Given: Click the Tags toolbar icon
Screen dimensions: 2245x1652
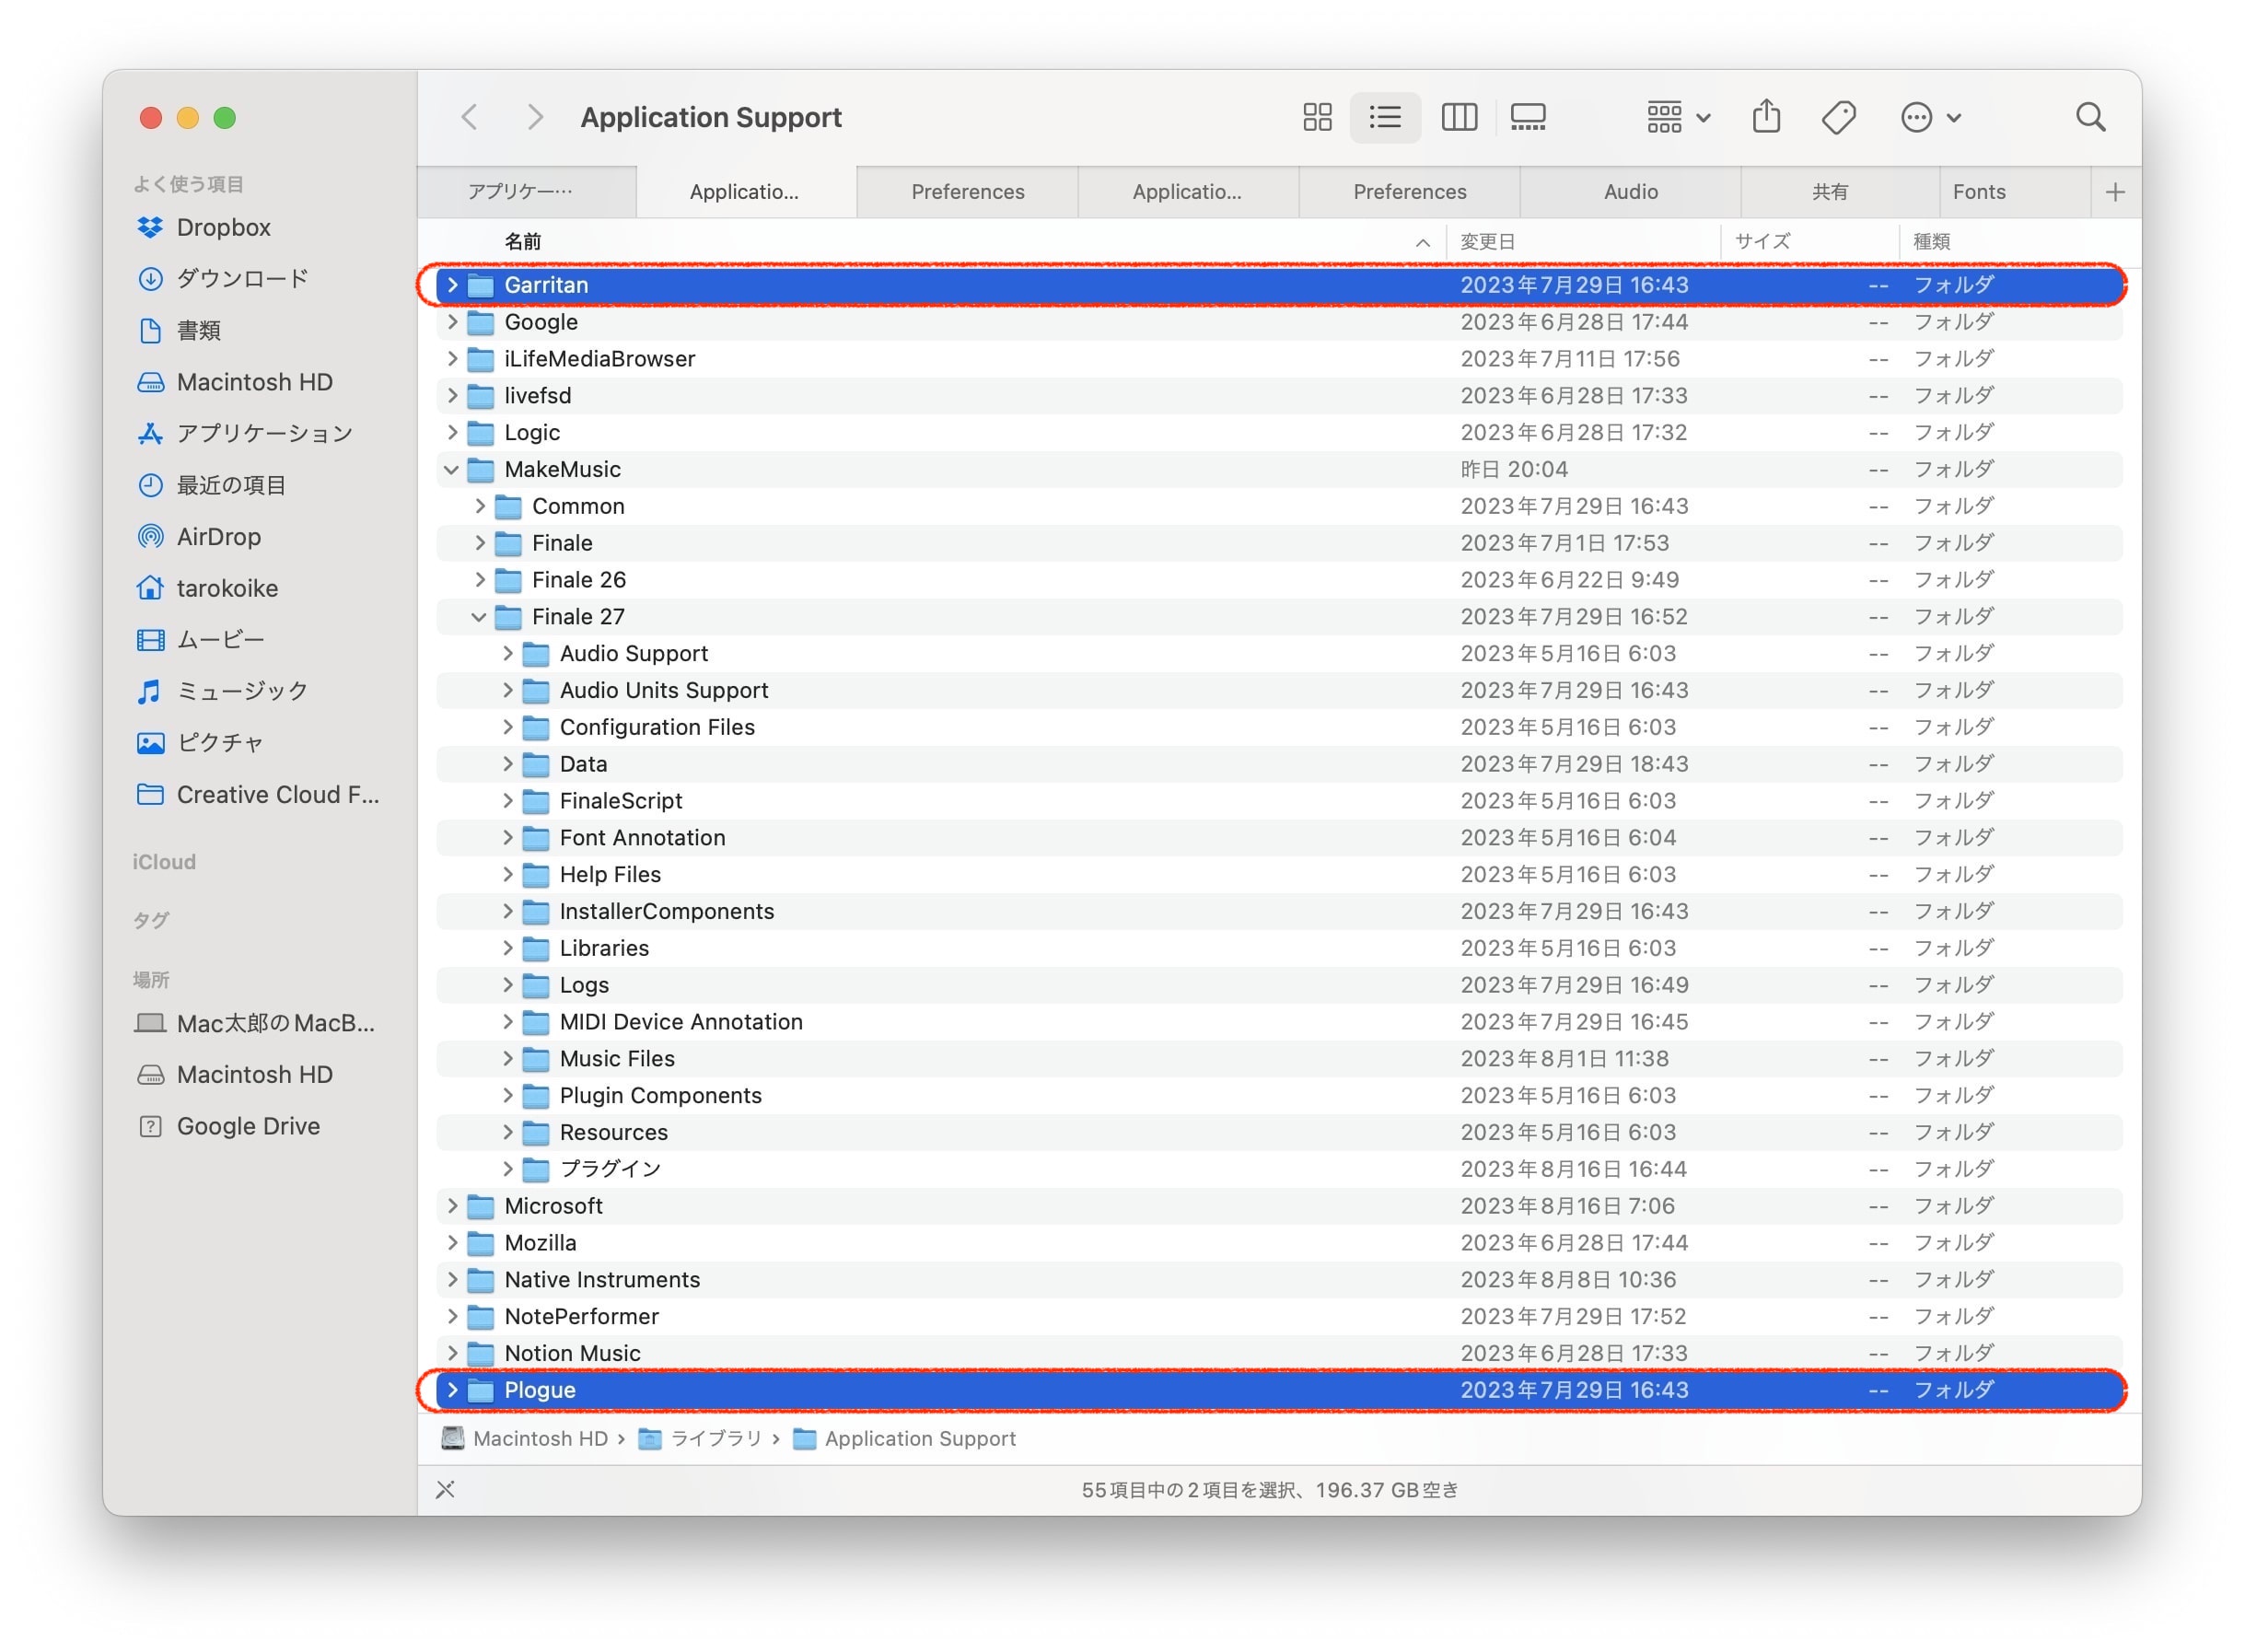Looking at the screenshot, I should tap(1839, 117).
